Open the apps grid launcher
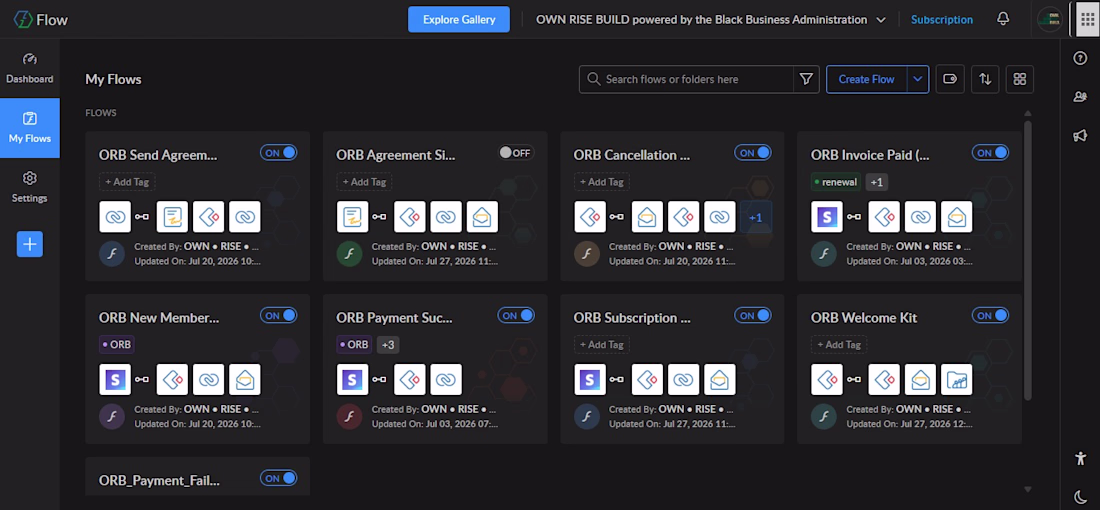Viewport: 1100px width, 510px height. 1087,19
